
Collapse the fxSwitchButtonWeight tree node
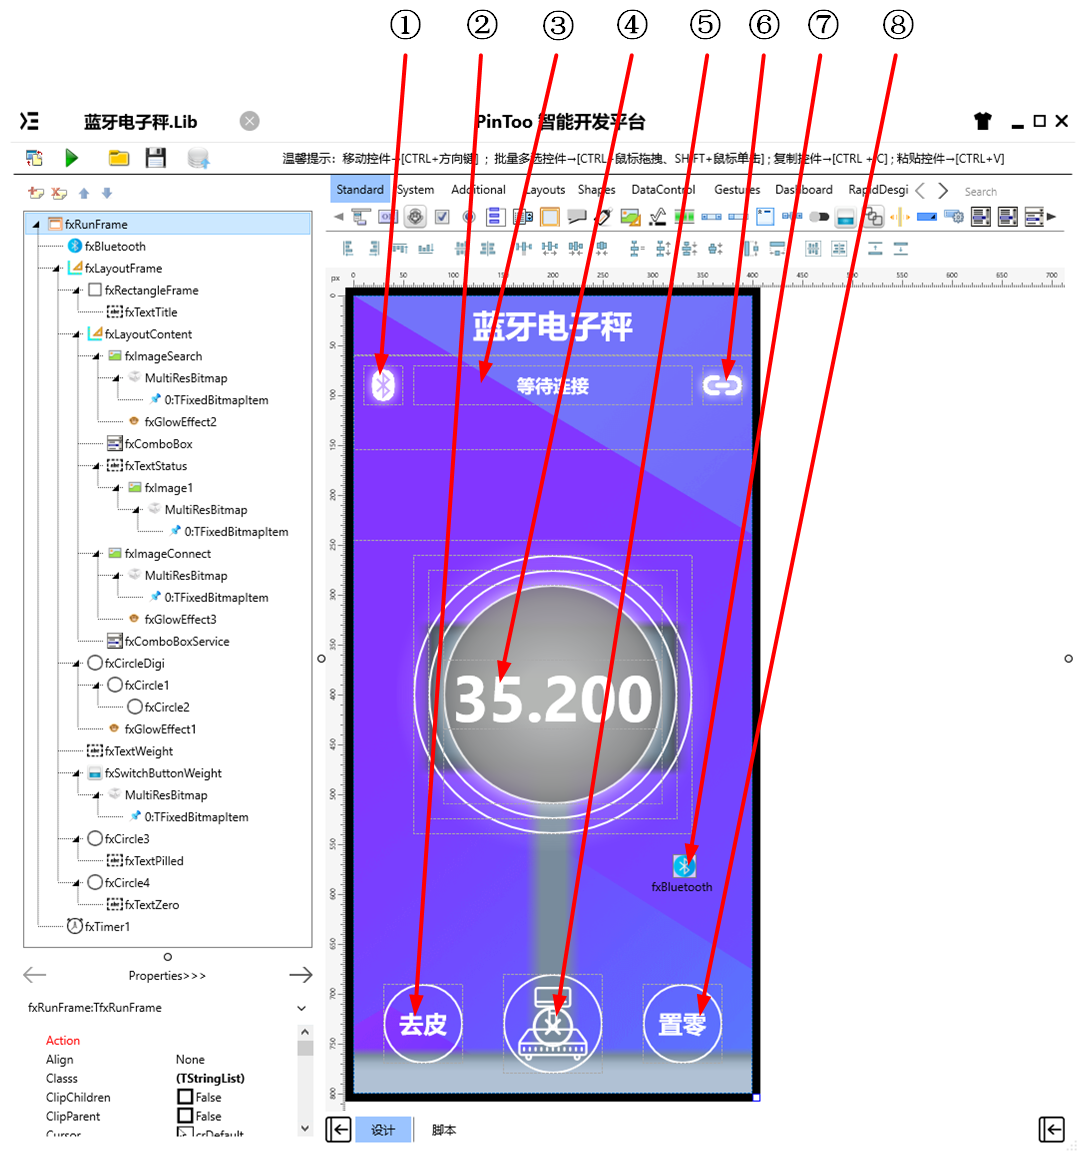[76, 773]
